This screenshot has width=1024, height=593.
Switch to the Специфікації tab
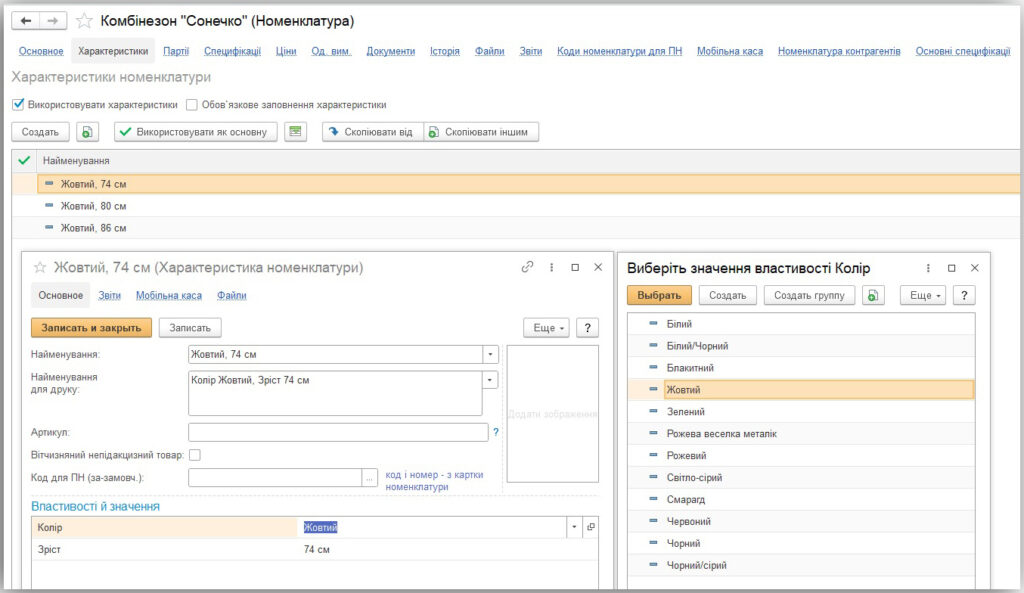[232, 51]
